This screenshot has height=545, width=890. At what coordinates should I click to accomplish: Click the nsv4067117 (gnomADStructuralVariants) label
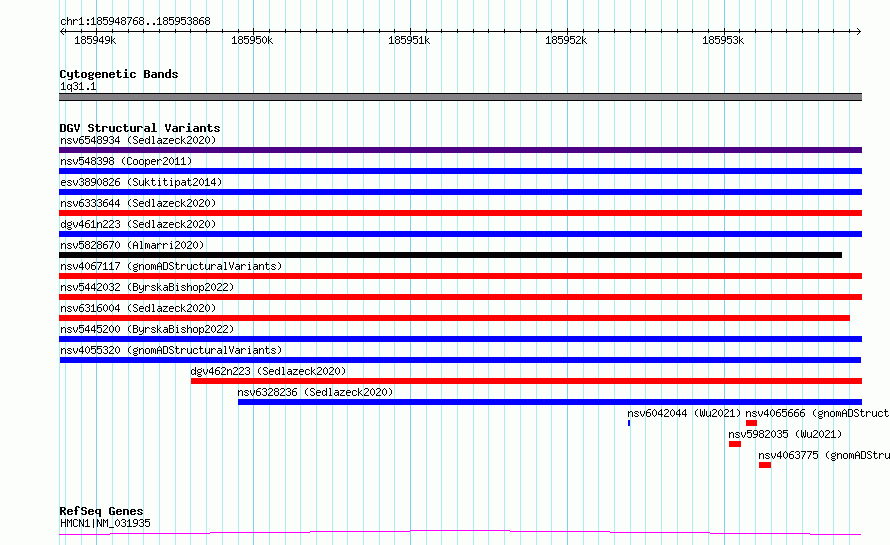pyautogui.click(x=171, y=266)
